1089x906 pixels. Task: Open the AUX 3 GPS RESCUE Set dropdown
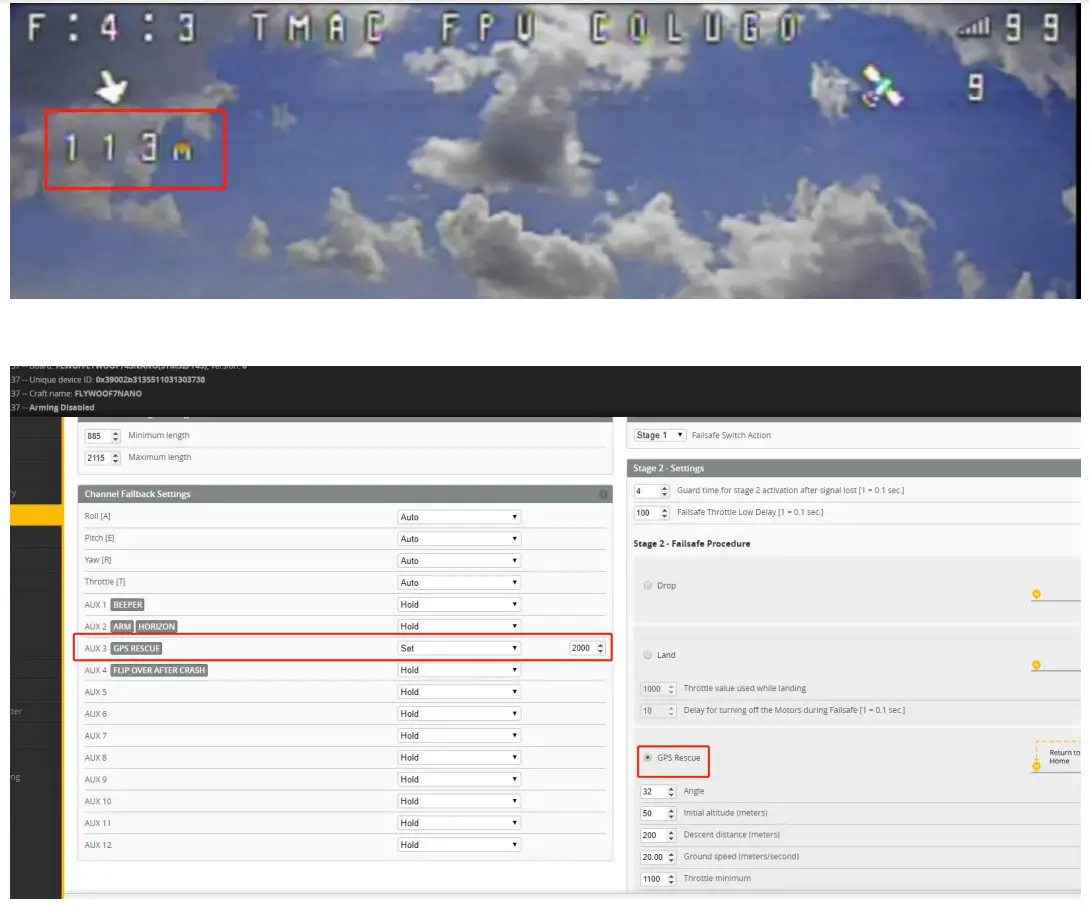459,648
